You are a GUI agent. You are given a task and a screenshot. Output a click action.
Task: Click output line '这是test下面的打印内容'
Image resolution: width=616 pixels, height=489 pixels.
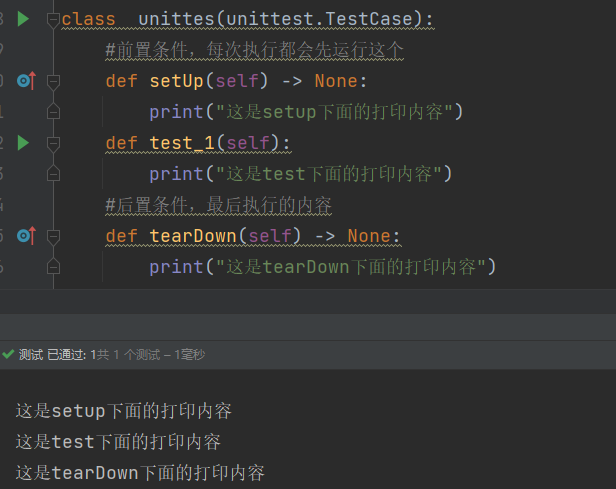point(118,442)
